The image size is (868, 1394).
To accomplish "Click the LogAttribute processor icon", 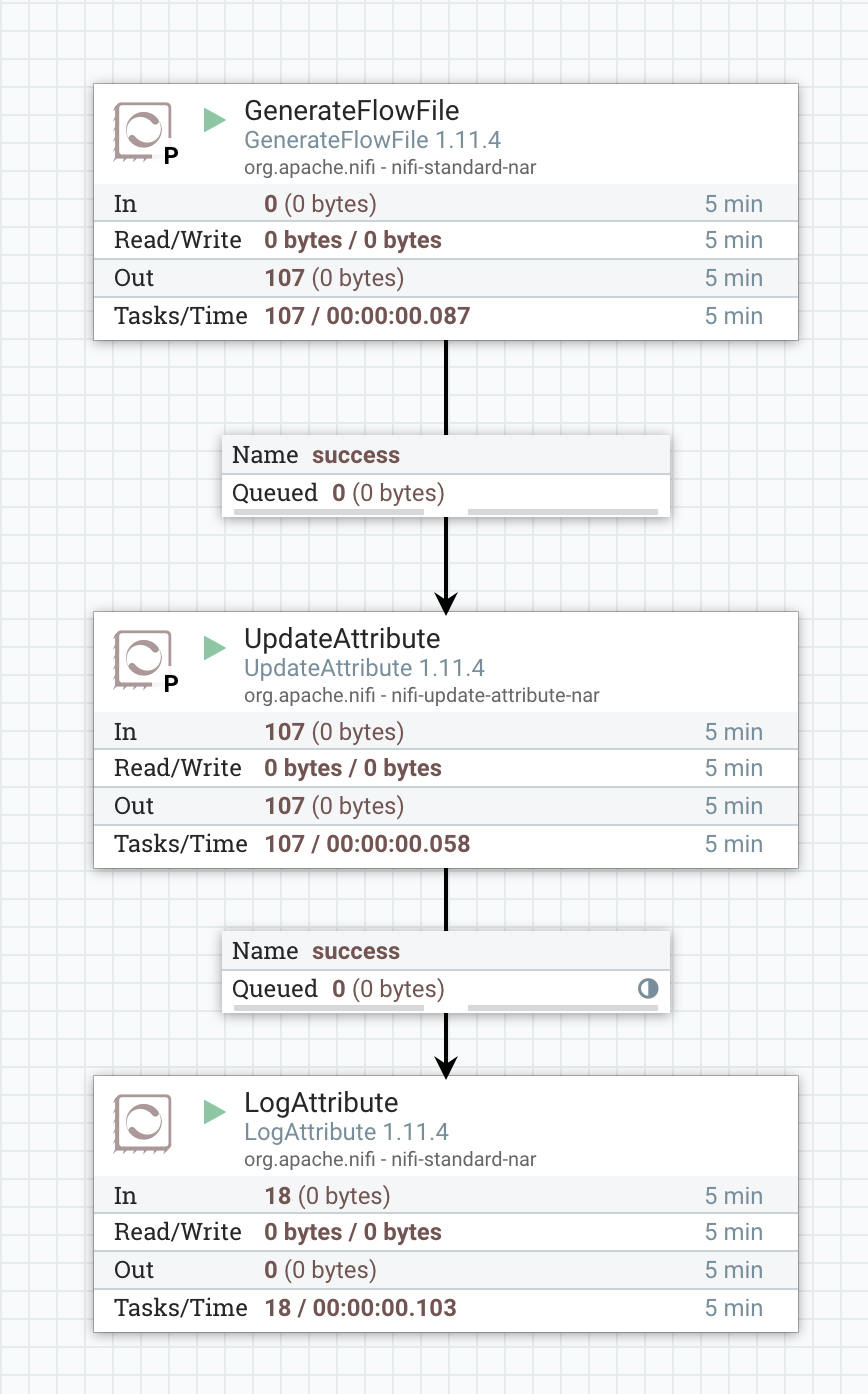I will [142, 1123].
